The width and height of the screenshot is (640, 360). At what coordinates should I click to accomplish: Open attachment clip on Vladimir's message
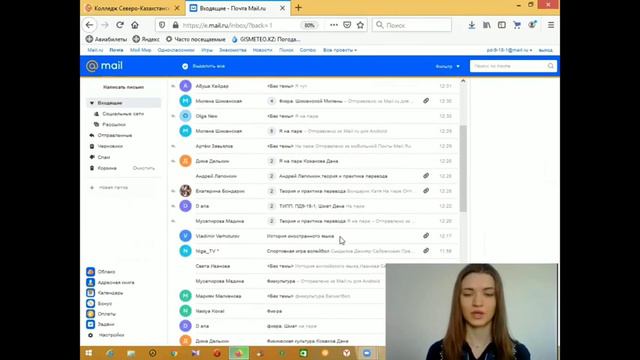(x=426, y=236)
